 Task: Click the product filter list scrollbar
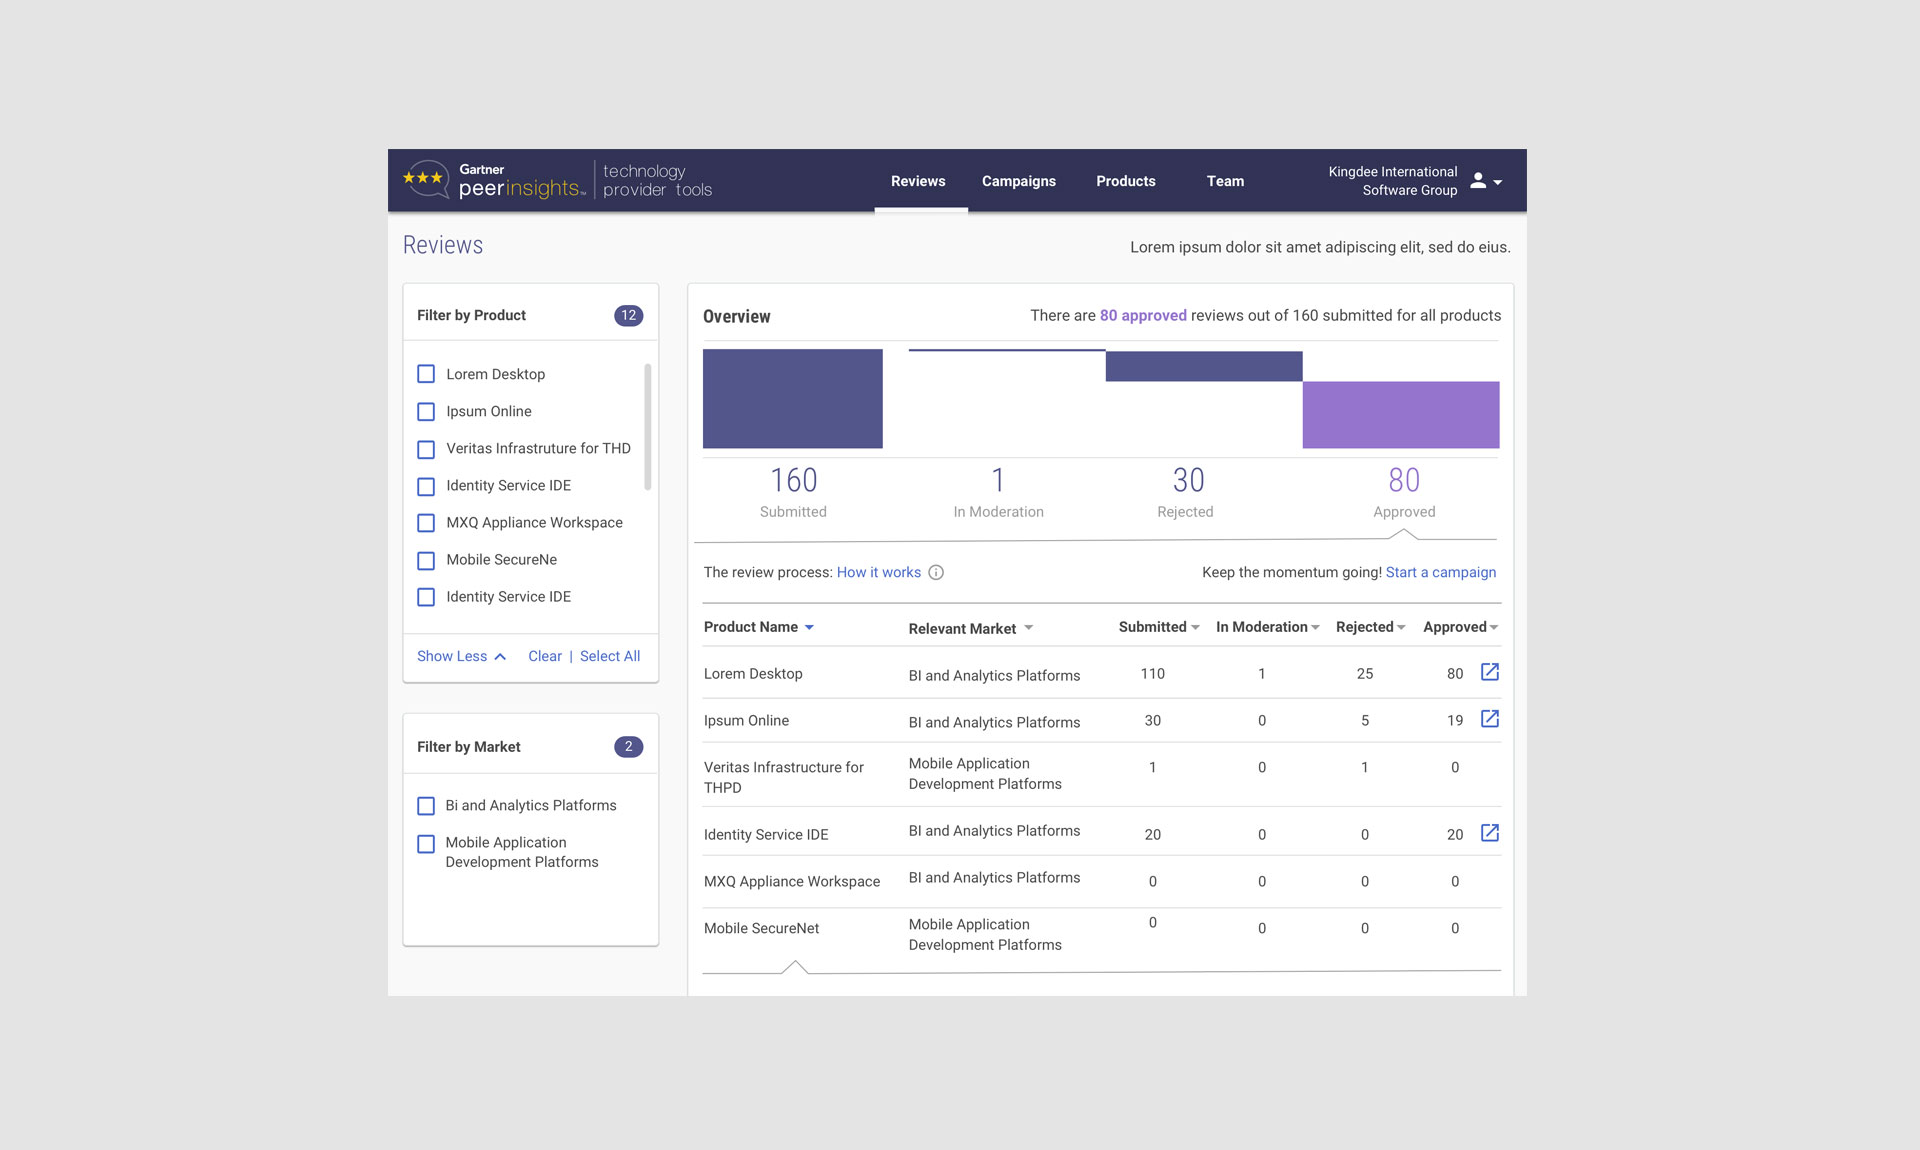tap(648, 427)
